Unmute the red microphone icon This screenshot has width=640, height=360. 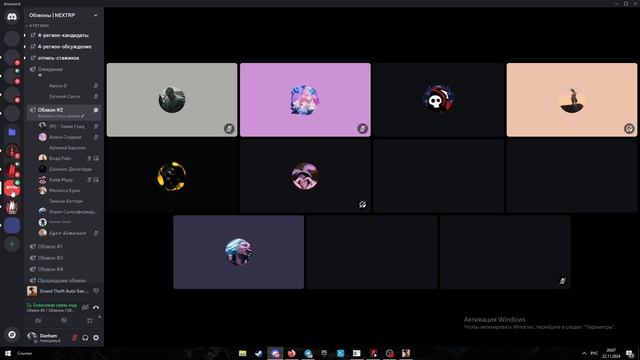click(75, 338)
